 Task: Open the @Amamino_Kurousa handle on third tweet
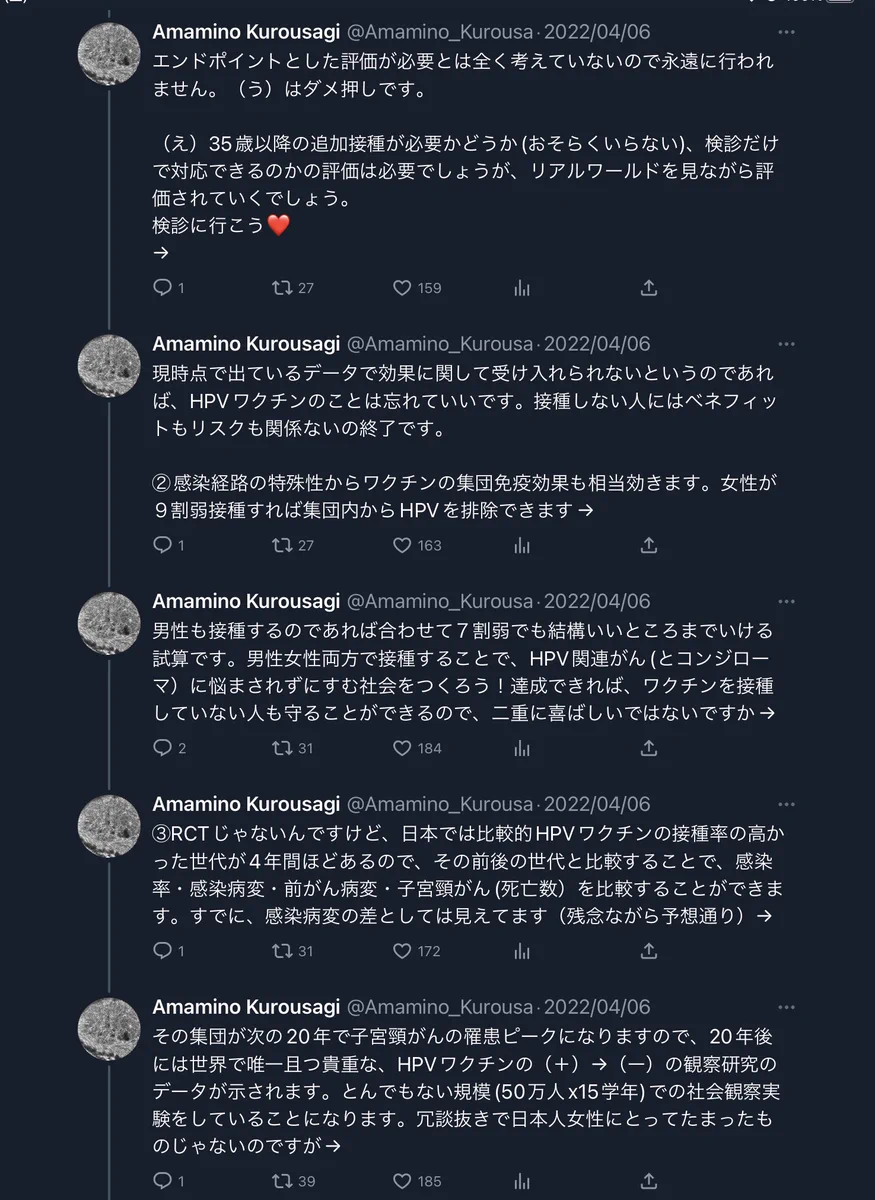[439, 601]
